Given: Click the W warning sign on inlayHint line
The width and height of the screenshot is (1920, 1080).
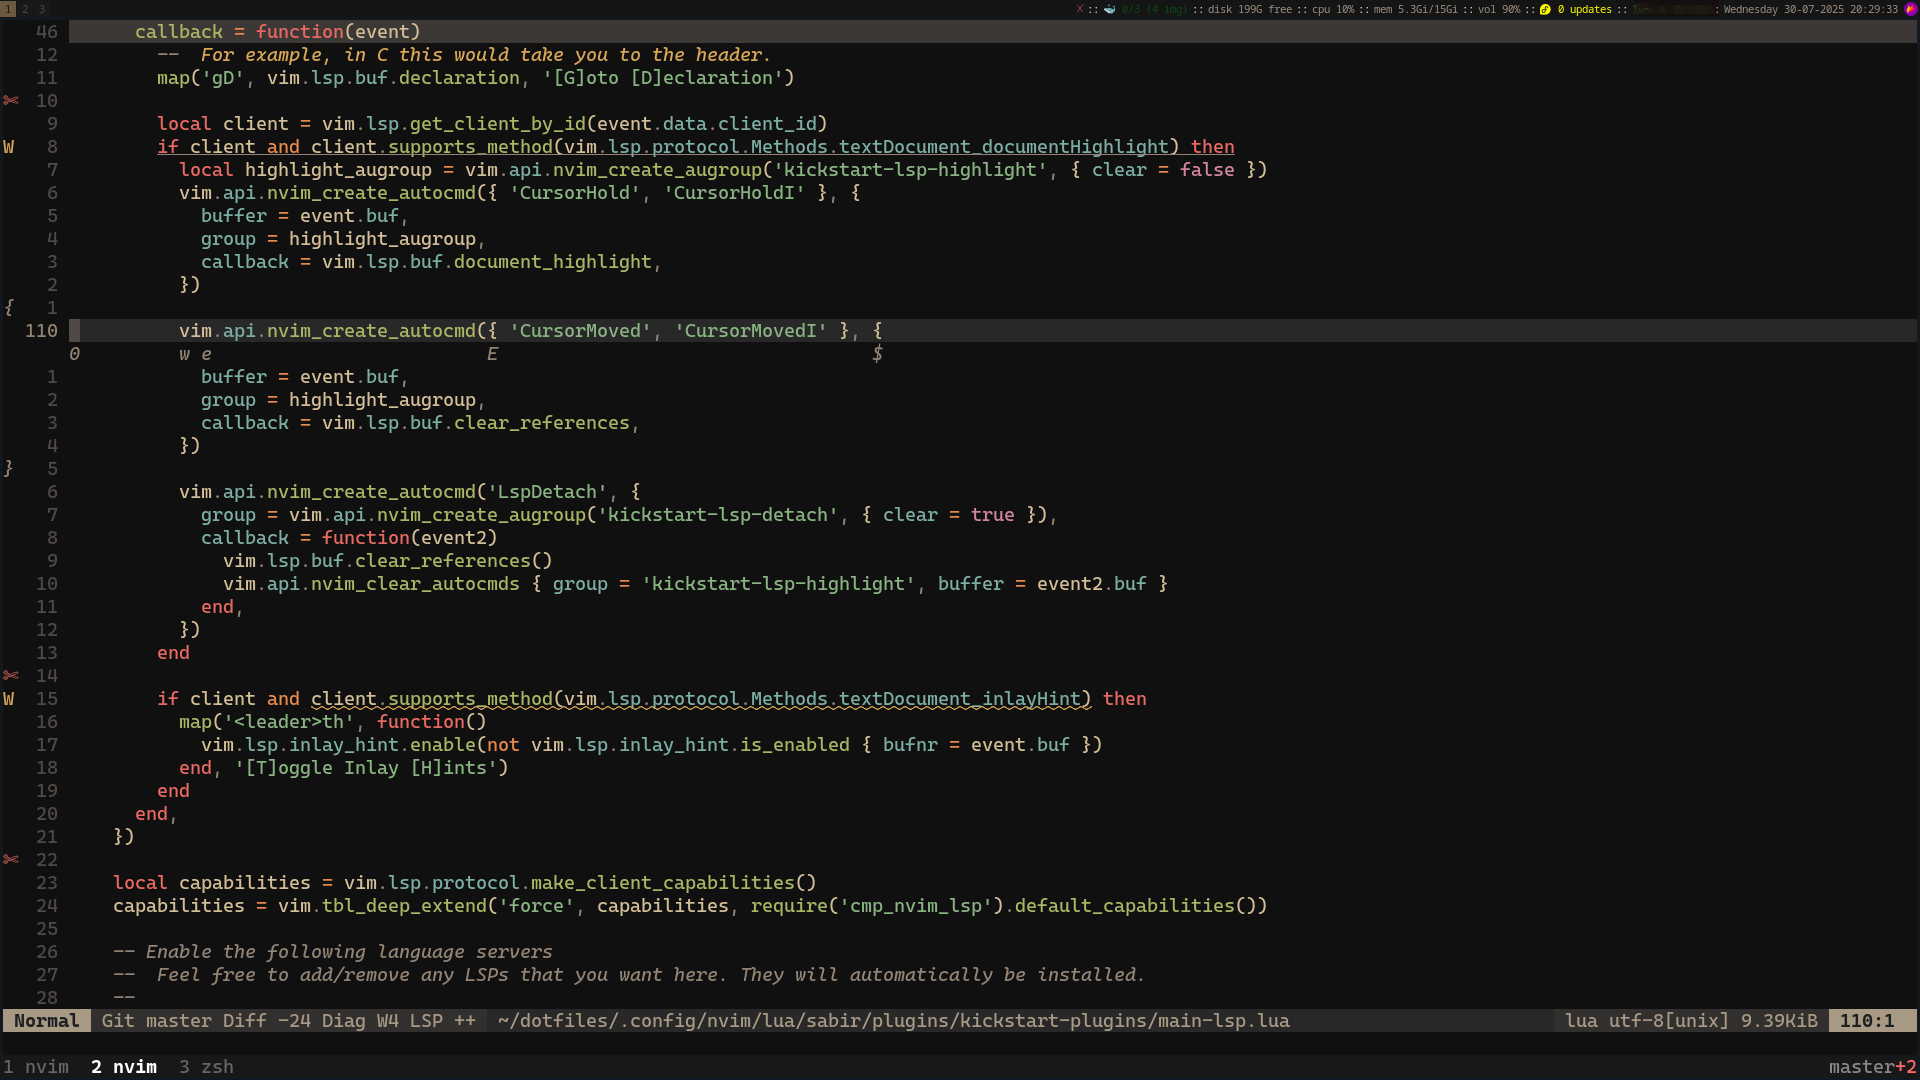Looking at the screenshot, I should tap(9, 699).
